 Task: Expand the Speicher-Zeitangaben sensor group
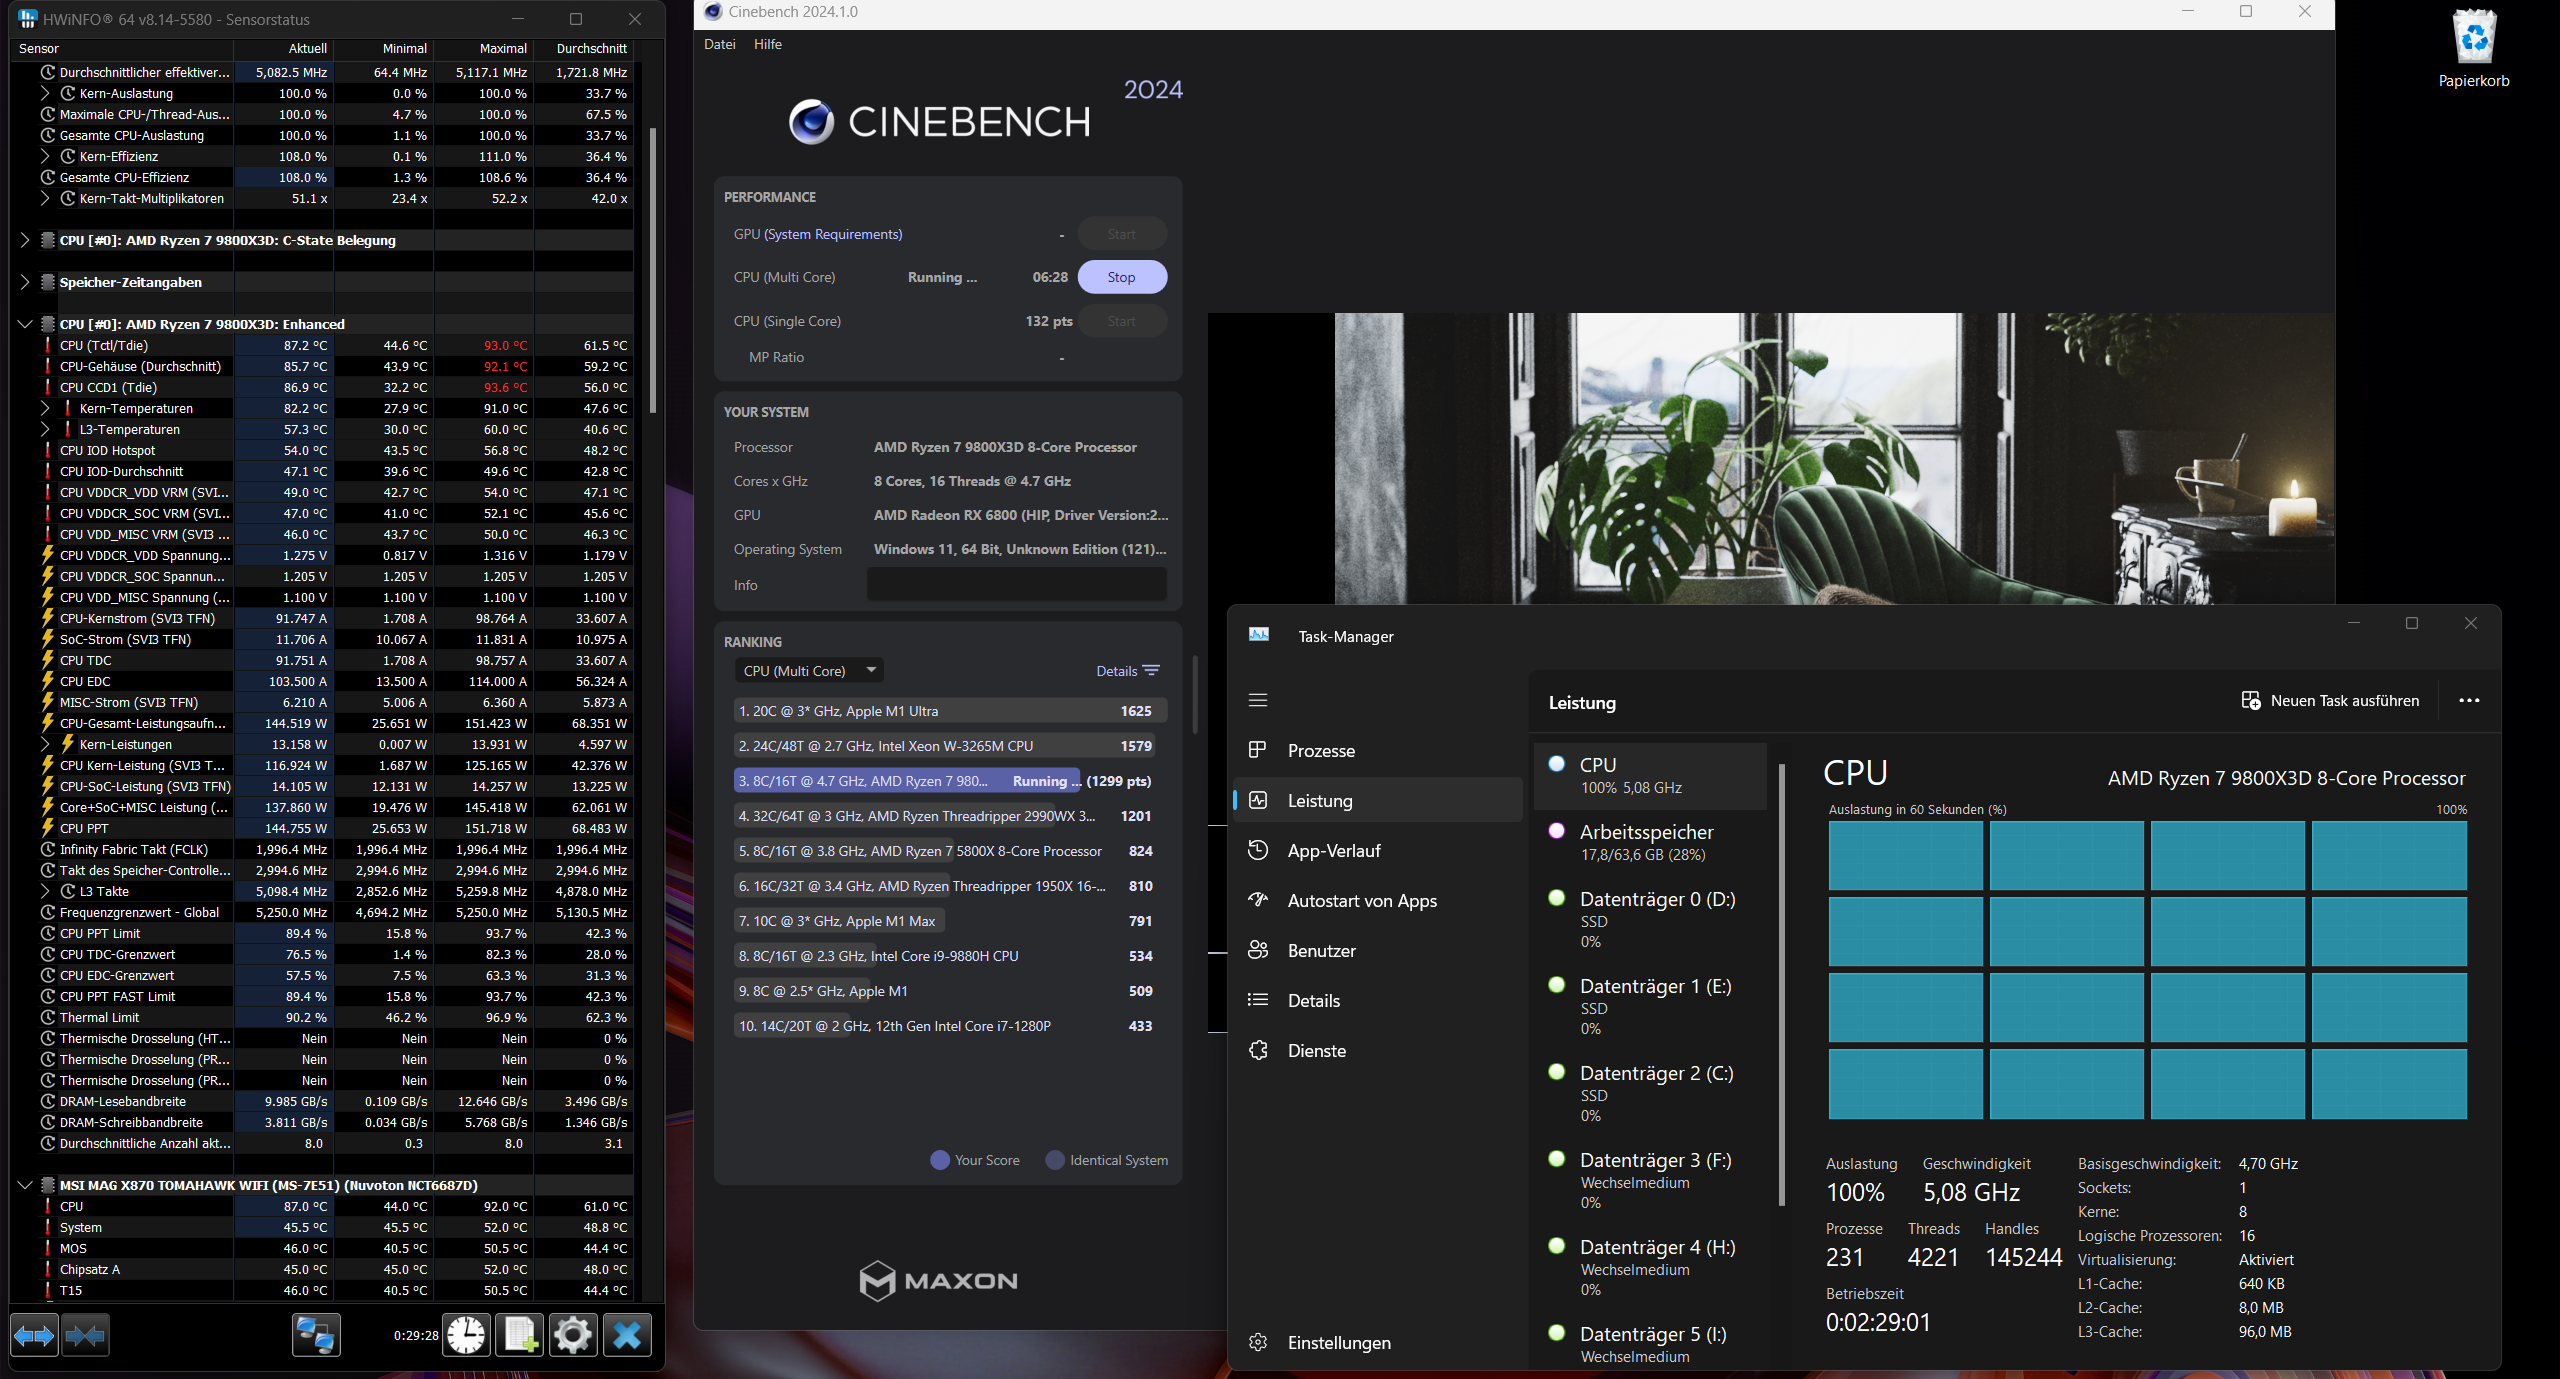pyautogui.click(x=25, y=282)
